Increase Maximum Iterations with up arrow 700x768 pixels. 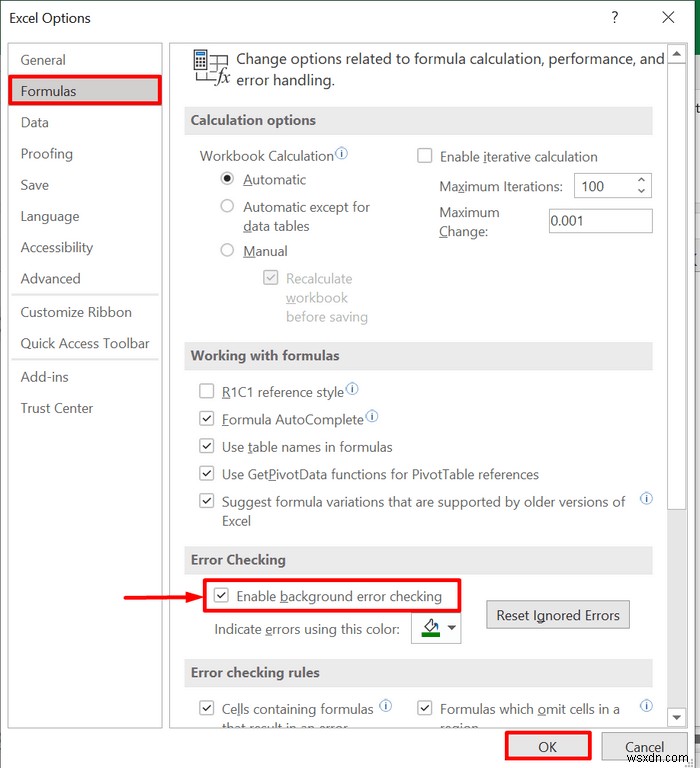click(x=641, y=180)
